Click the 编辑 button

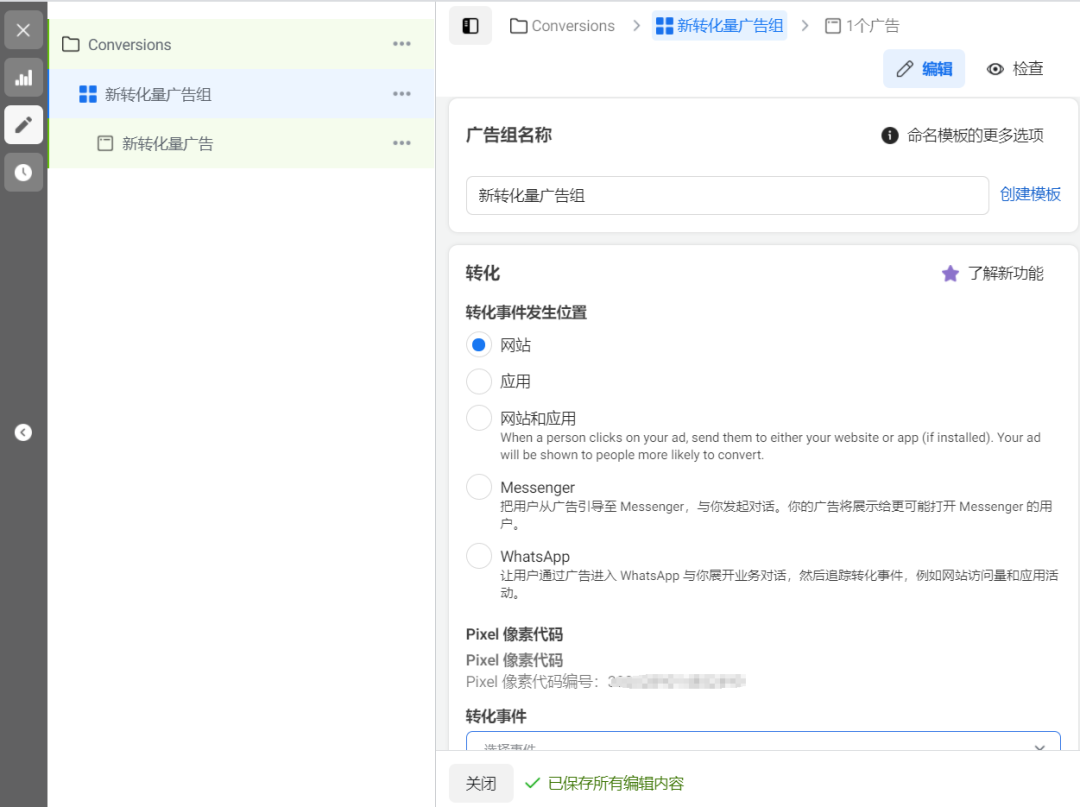coord(924,69)
